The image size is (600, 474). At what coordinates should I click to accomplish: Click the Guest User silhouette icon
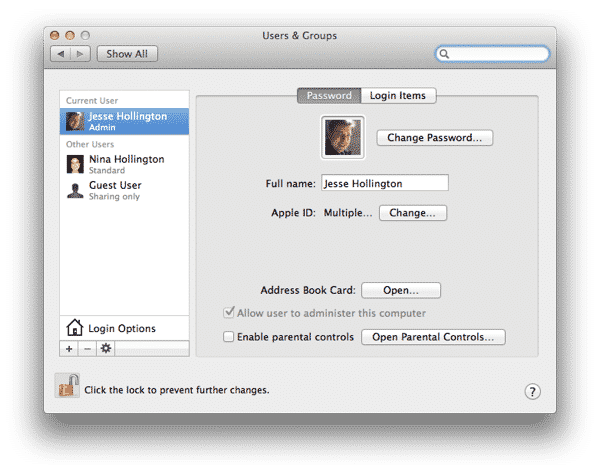[75, 191]
